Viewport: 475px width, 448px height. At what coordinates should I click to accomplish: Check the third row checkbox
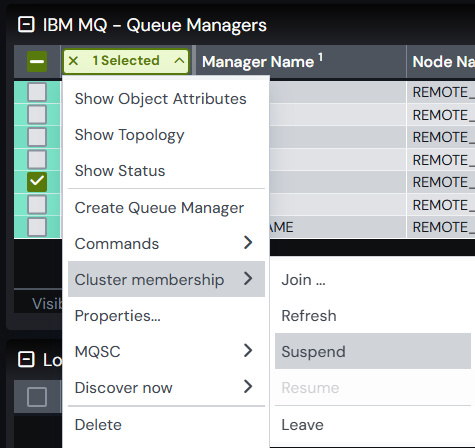pos(37,137)
